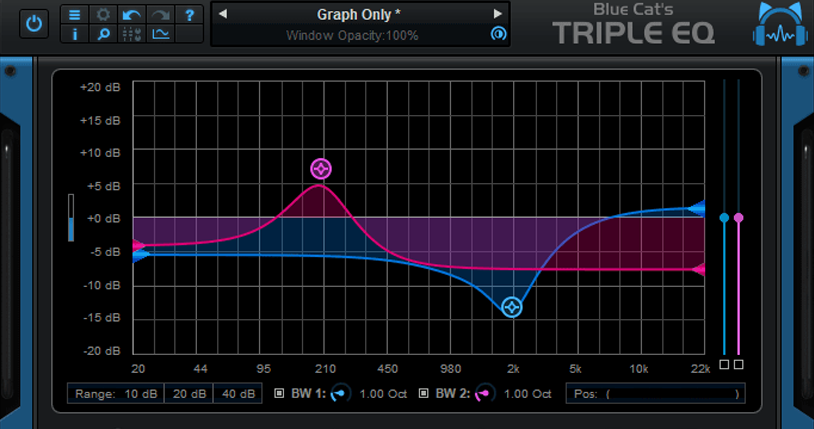814x429 pixels.
Task: Click the magnifier zoom icon
Action: pos(103,34)
